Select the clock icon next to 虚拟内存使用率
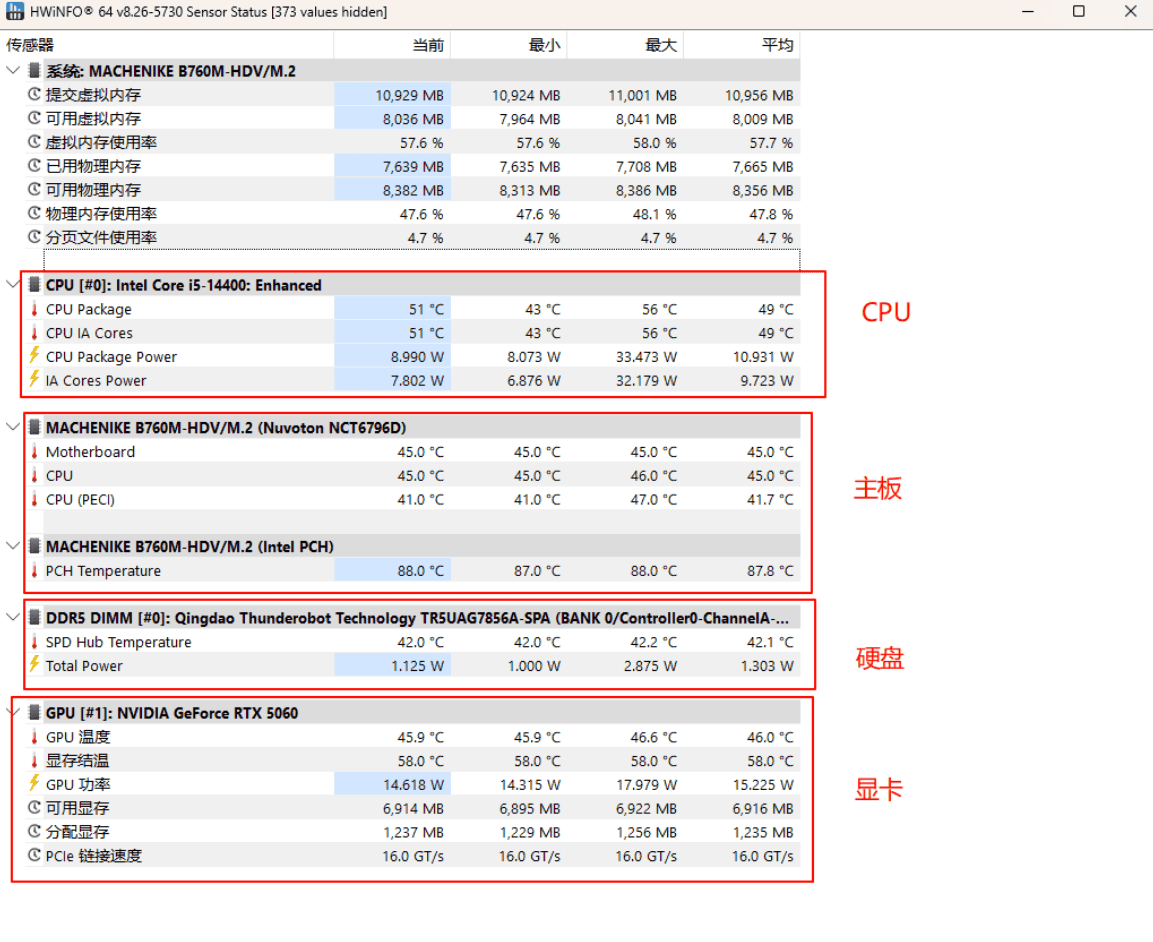This screenshot has width=1153, height=942. (x=34, y=142)
